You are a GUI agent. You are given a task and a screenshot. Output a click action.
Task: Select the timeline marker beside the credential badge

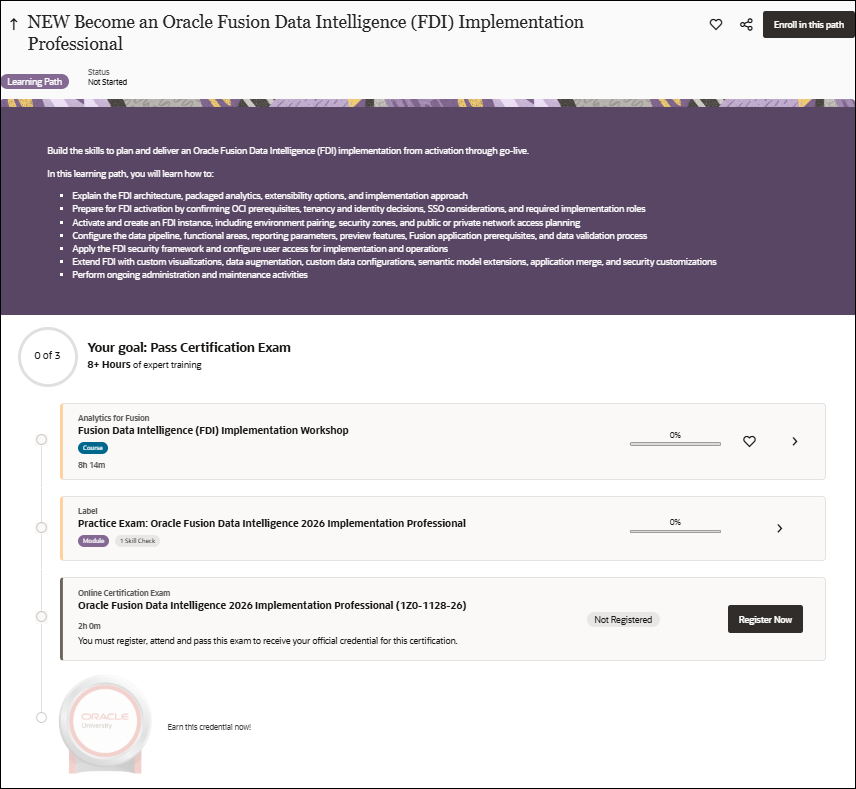click(x=41, y=717)
